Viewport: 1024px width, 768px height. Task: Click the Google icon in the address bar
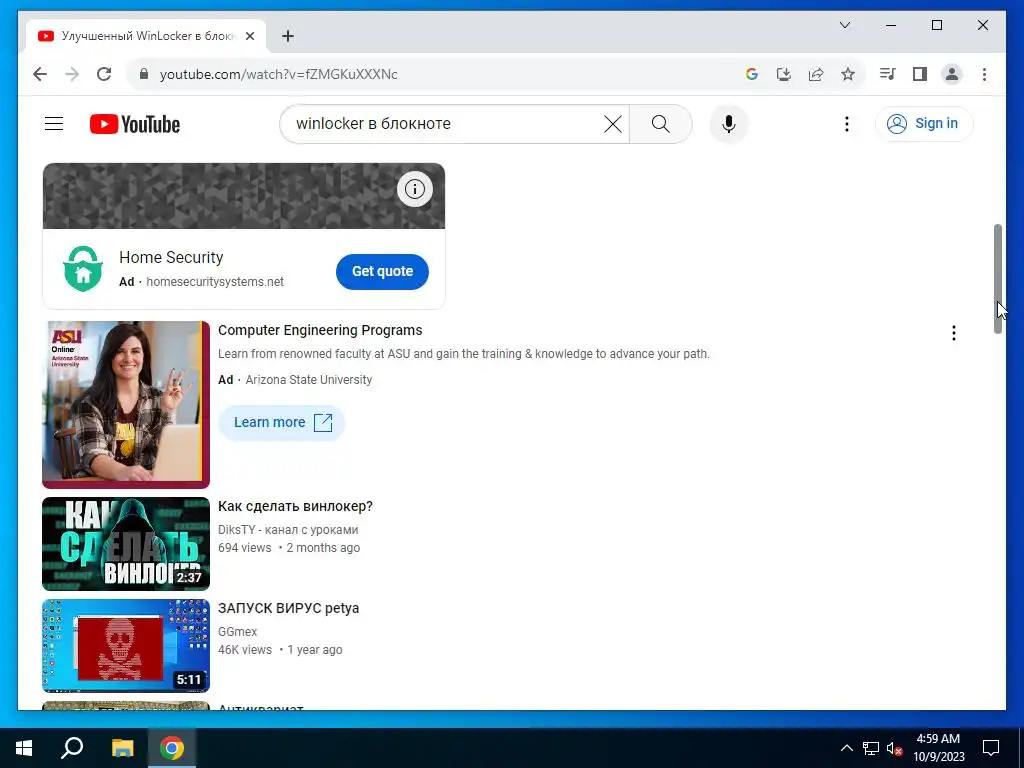coord(752,74)
